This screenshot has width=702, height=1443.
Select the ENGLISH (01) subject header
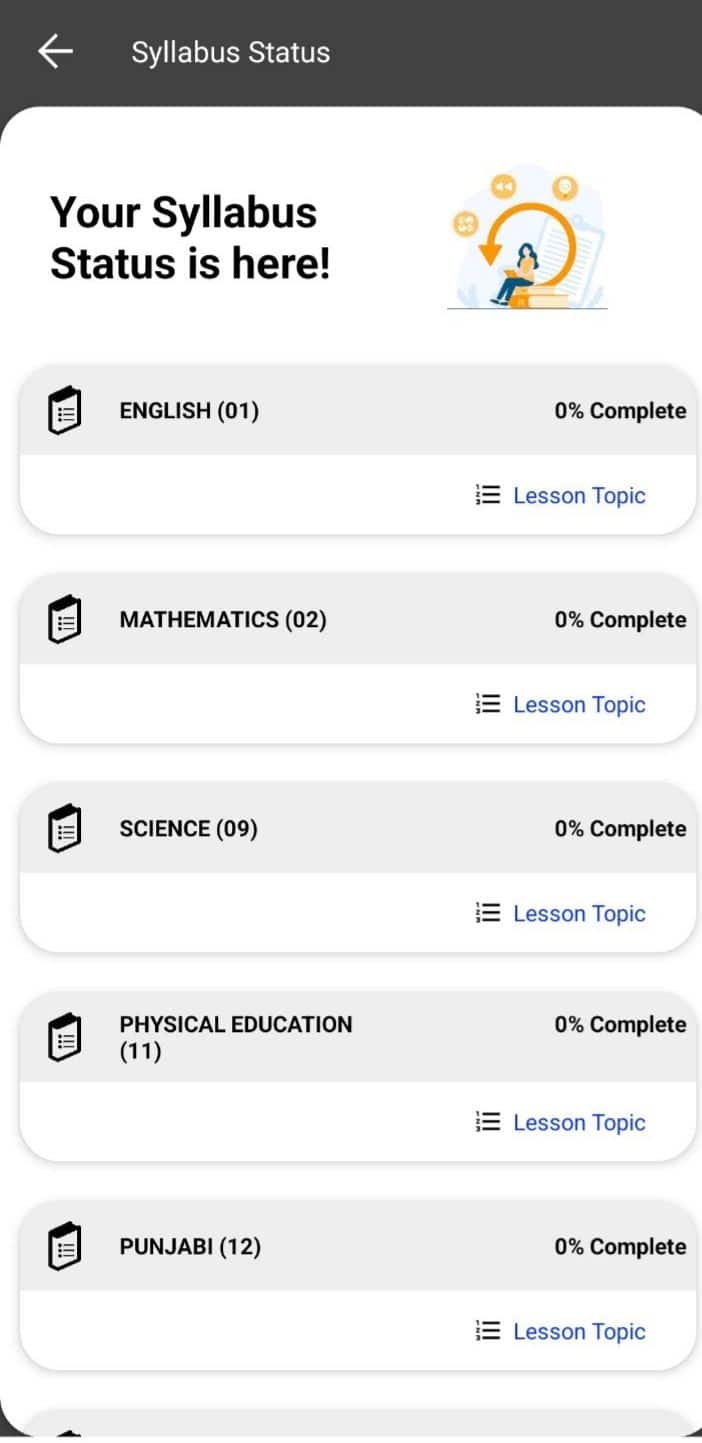(358, 410)
